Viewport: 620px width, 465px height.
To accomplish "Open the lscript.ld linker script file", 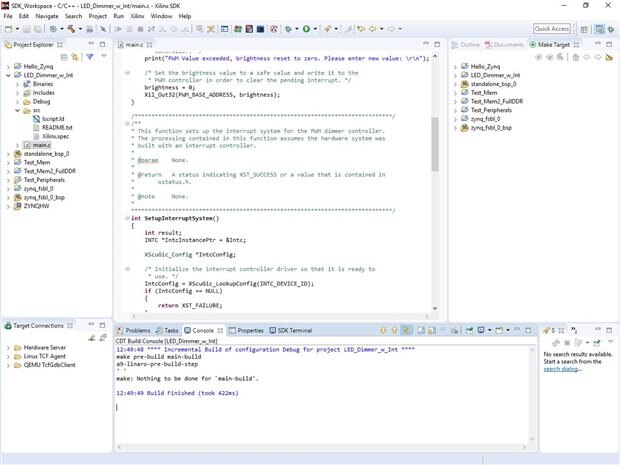I will [x=54, y=119].
